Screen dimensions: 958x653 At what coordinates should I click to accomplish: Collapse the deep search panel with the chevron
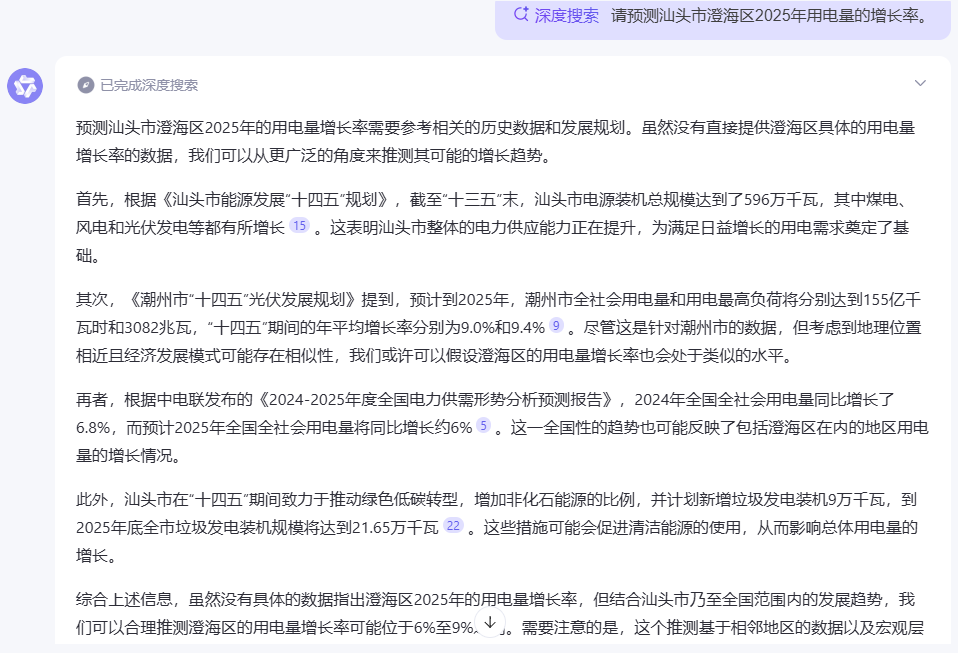(x=920, y=84)
